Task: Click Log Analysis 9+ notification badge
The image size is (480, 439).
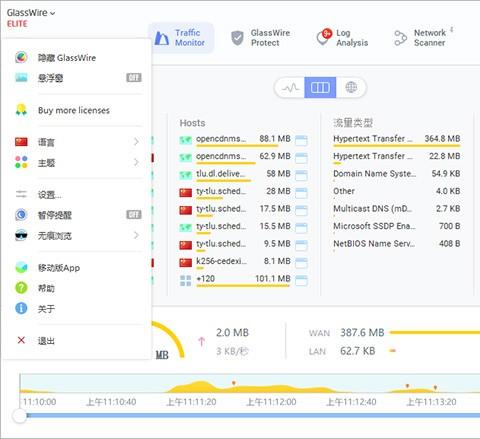Action: 327,33
